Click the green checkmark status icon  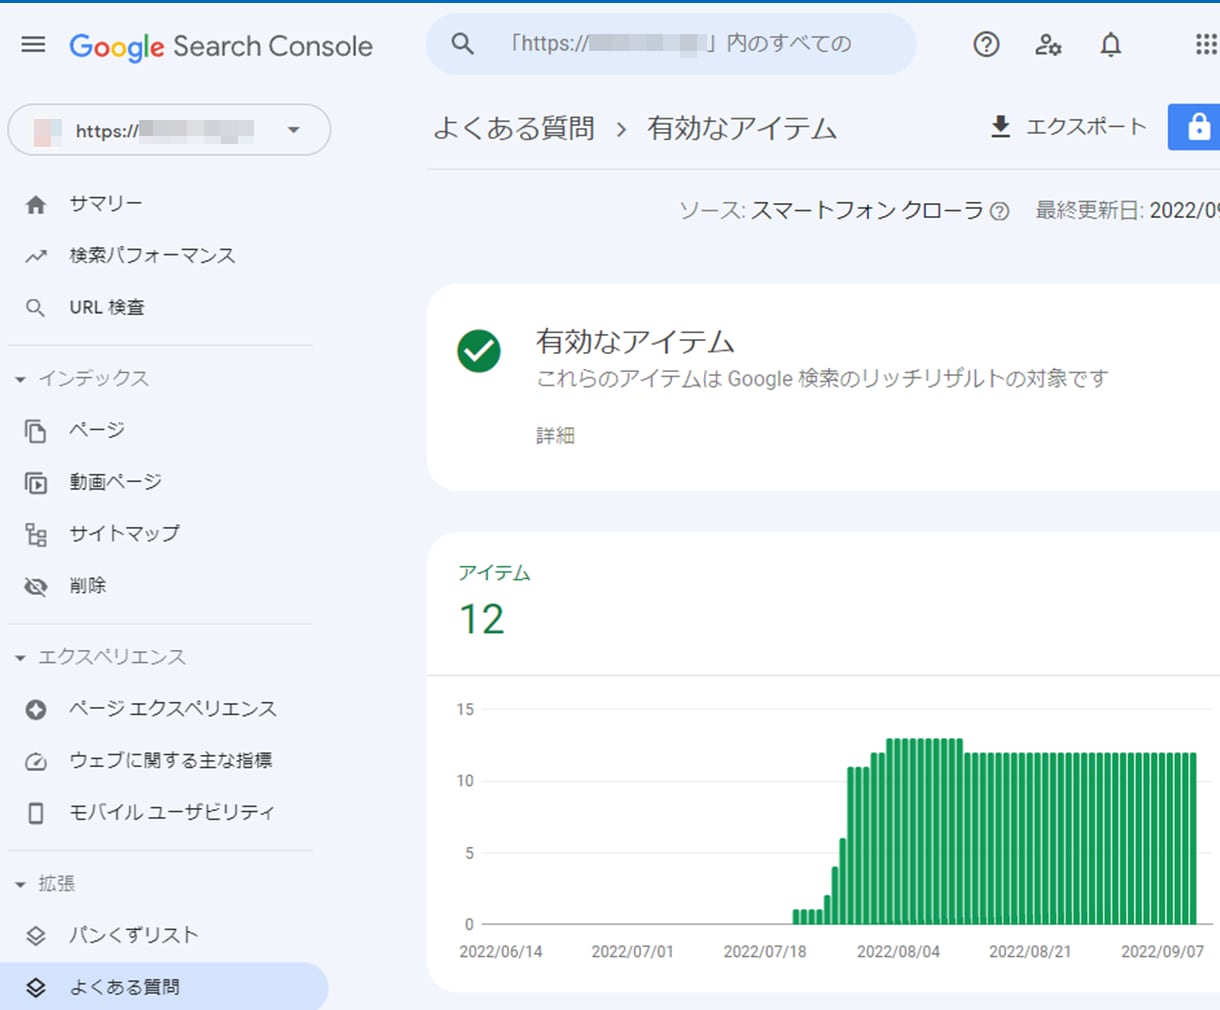click(x=479, y=351)
